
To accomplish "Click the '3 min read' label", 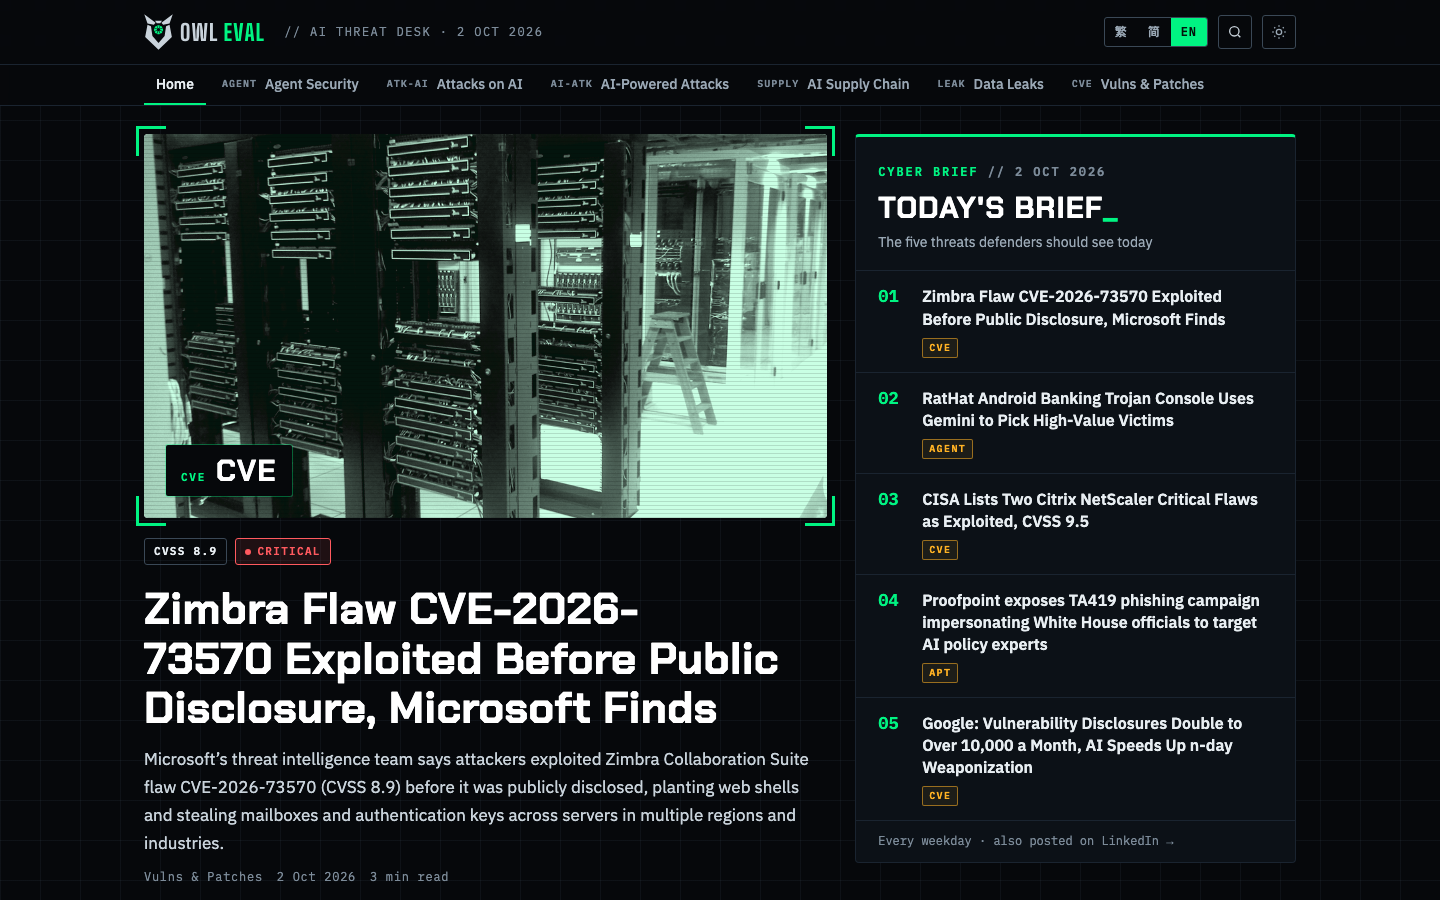I will (409, 877).
